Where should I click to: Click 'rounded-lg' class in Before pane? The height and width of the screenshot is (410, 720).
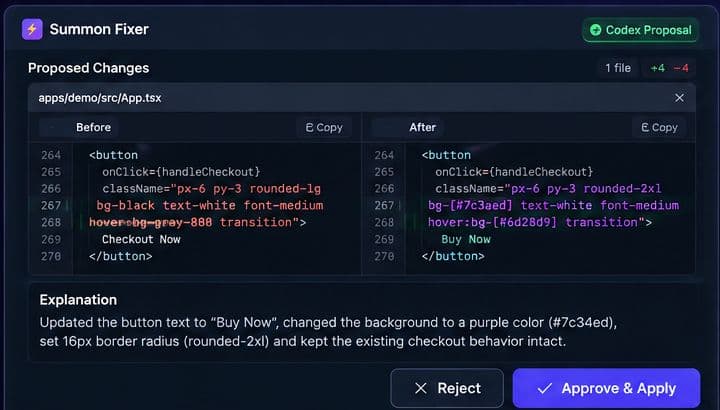[285, 189]
